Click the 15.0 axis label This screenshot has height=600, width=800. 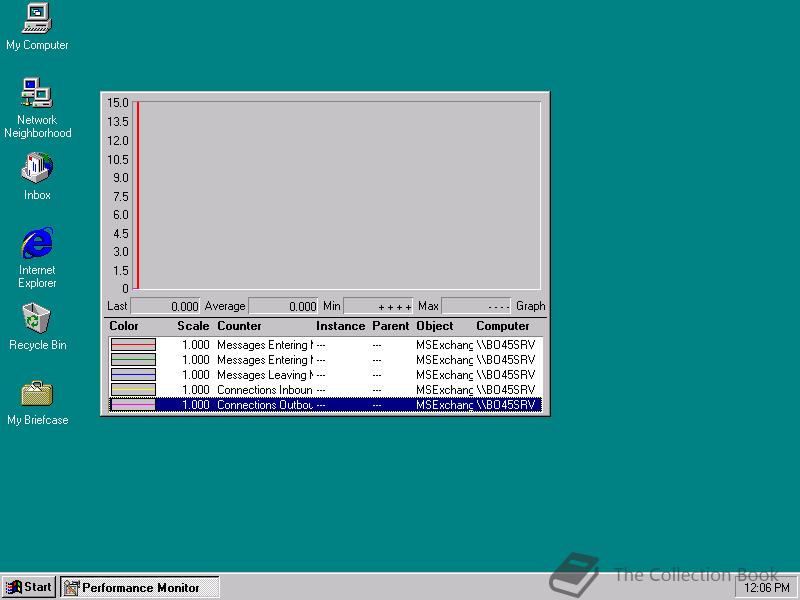118,103
